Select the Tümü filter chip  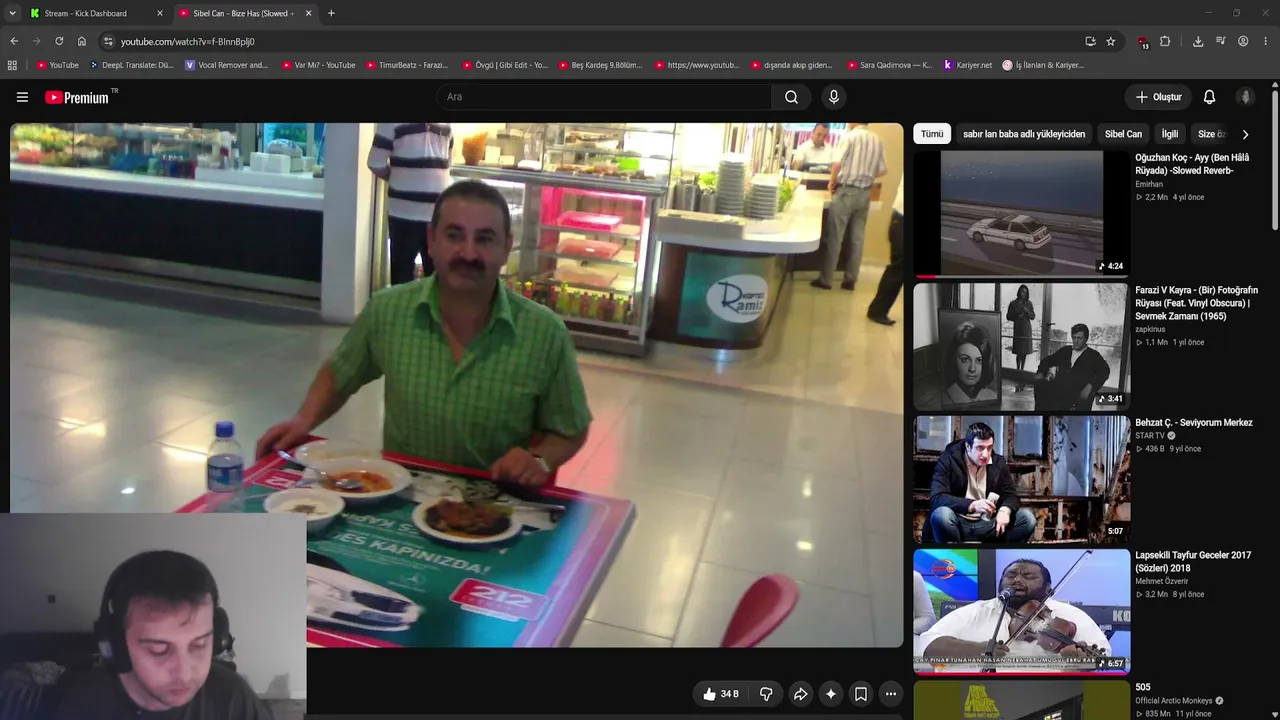pyautogui.click(x=932, y=134)
